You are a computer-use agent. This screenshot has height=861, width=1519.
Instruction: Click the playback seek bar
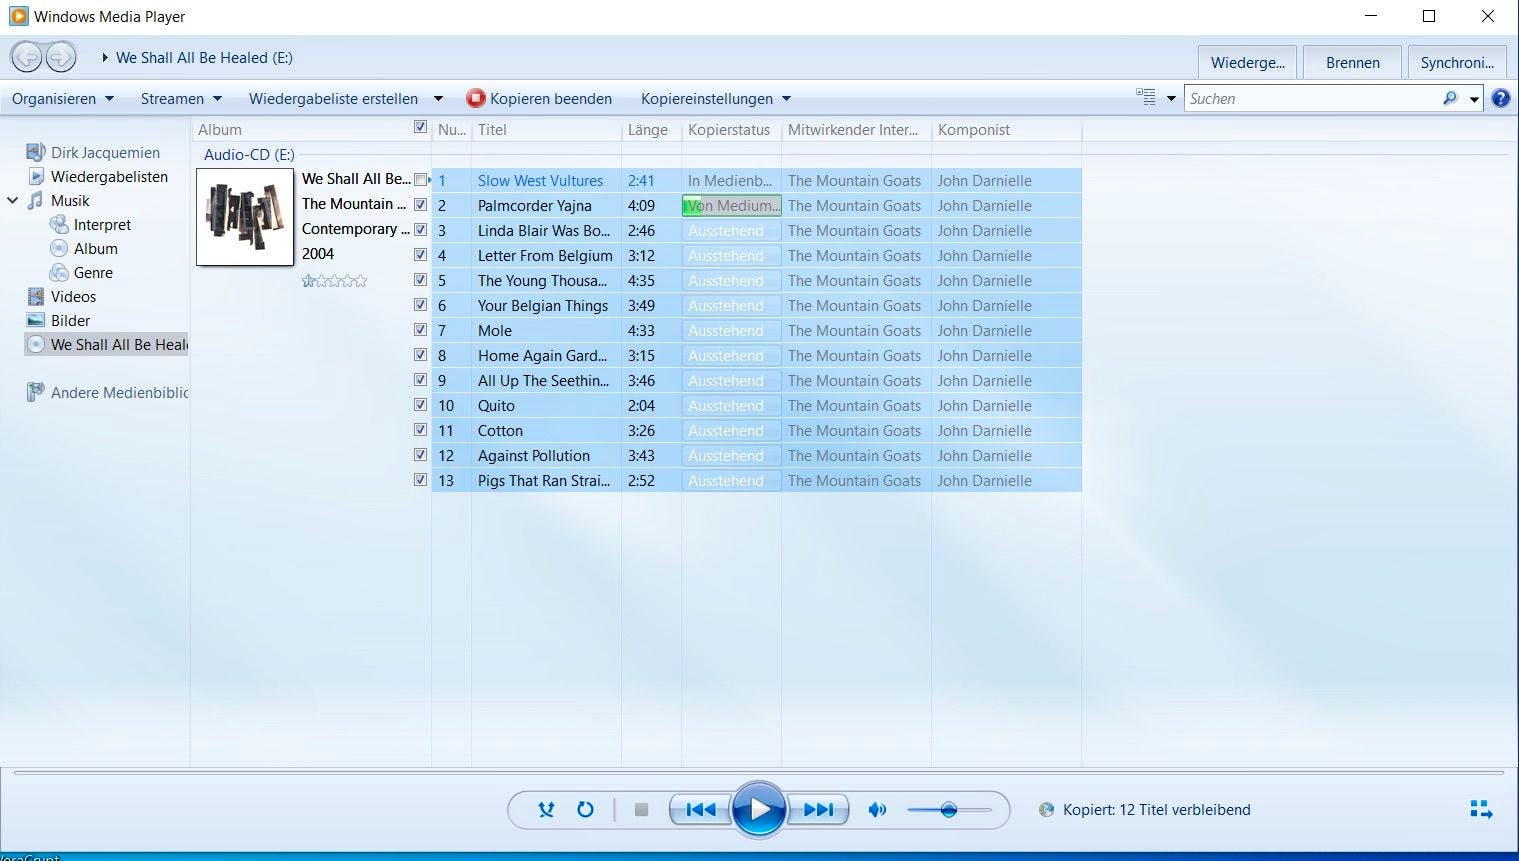[759, 772]
